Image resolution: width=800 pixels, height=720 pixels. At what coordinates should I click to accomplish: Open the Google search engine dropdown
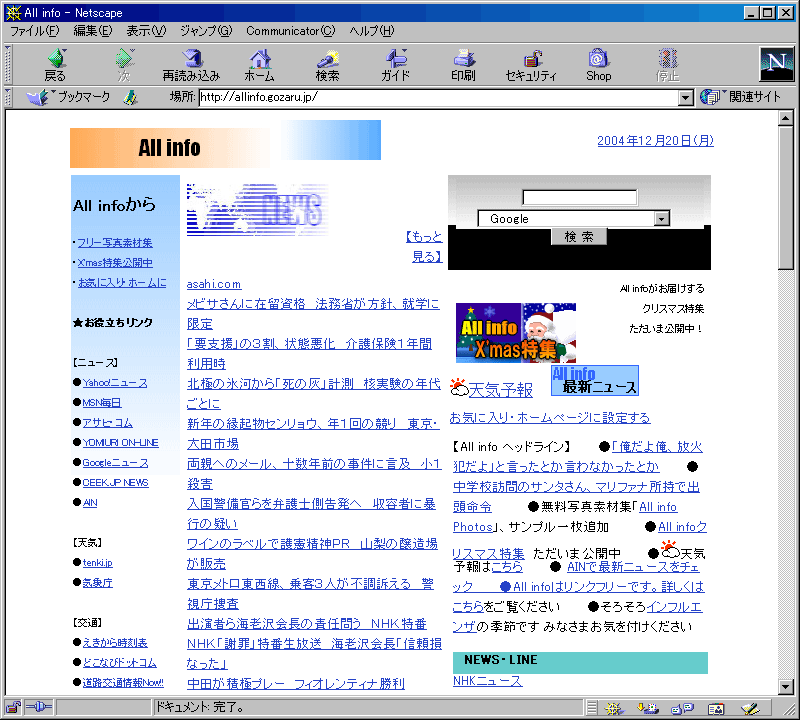[x=662, y=219]
